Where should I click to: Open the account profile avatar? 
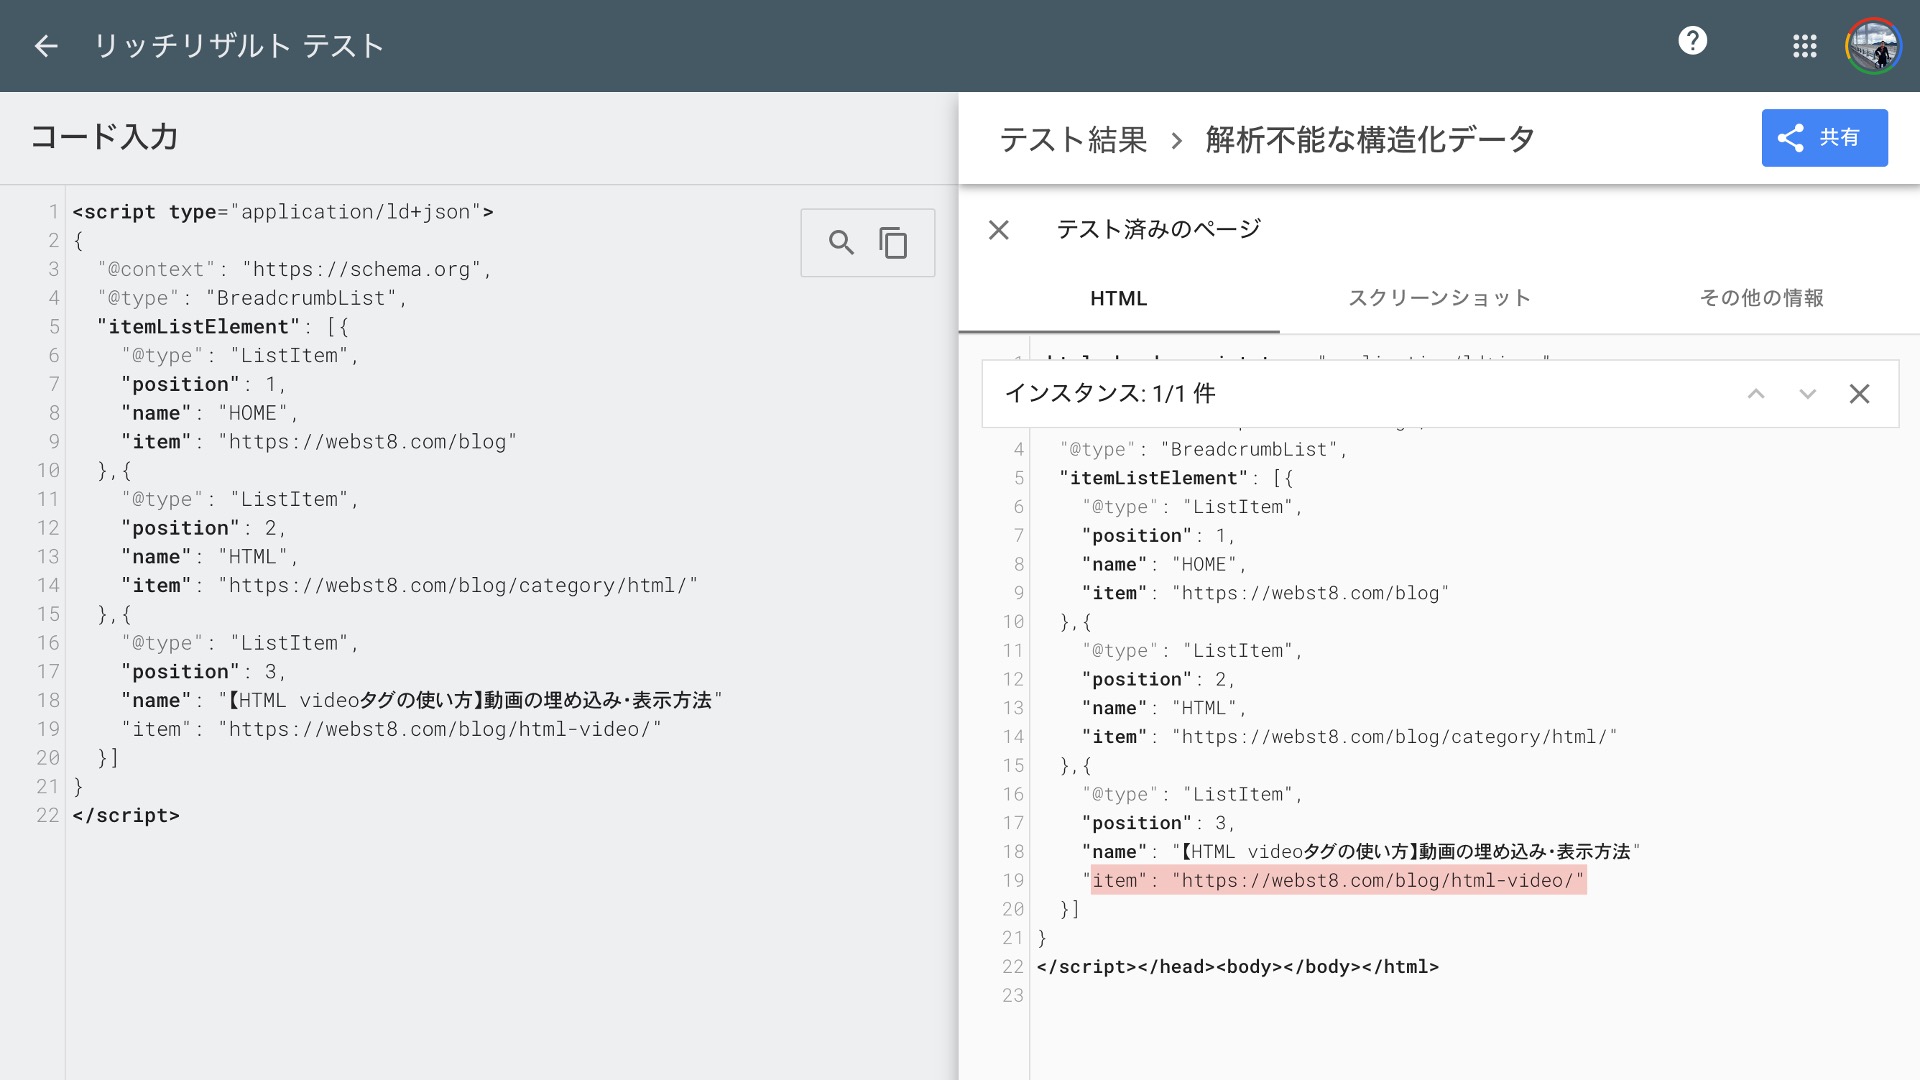tap(1873, 46)
